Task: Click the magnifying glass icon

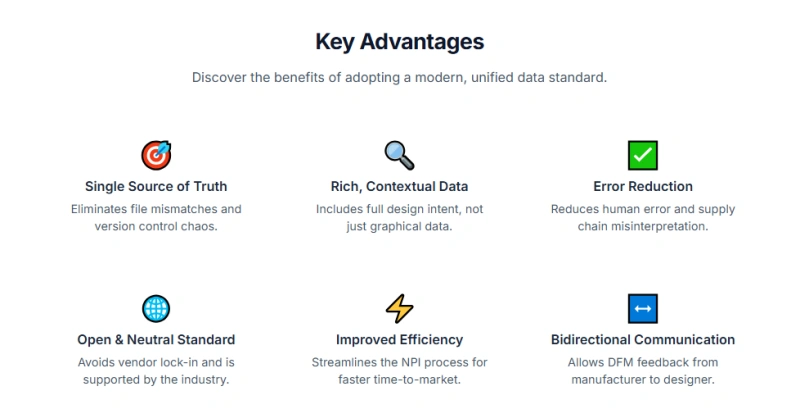Action: (x=399, y=155)
